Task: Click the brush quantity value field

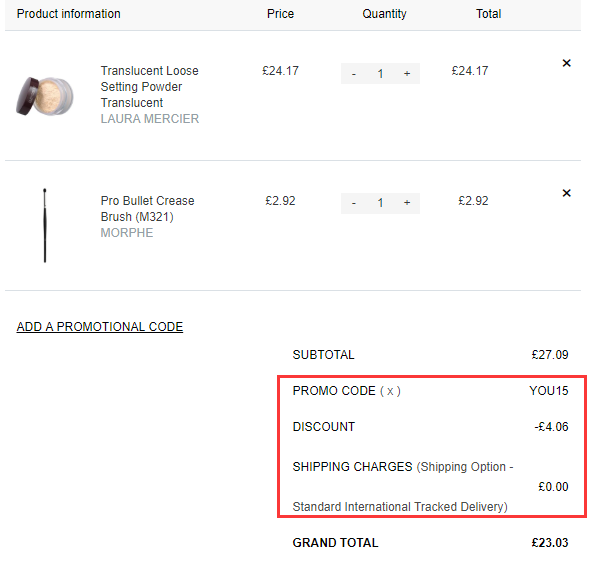Action: [x=381, y=204]
